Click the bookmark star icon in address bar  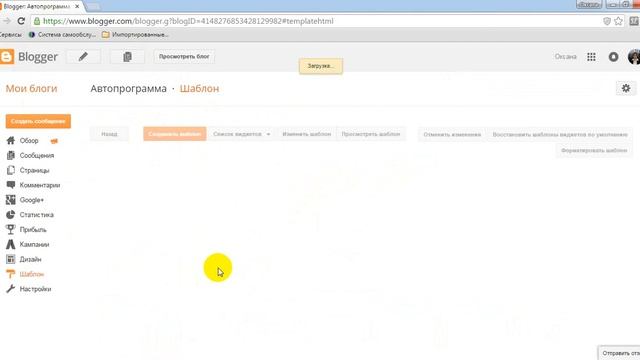point(618,21)
